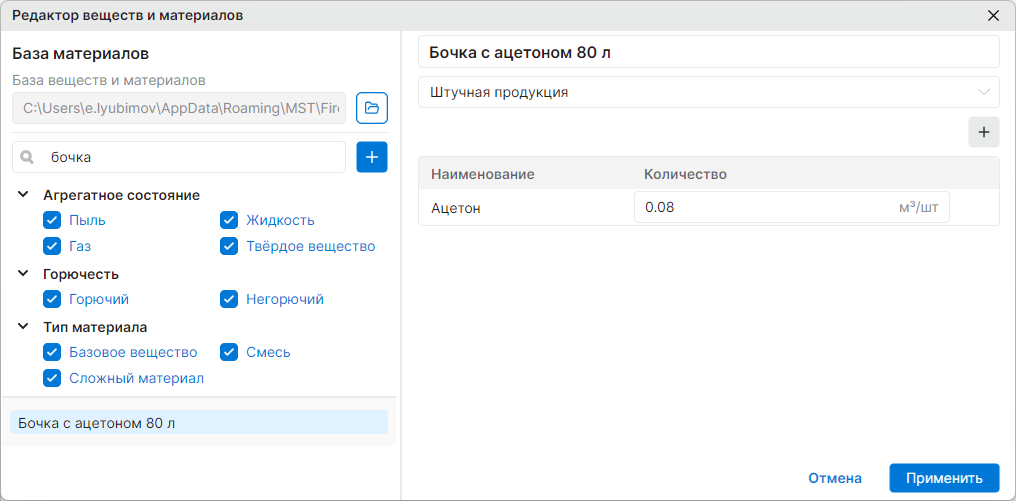Click blue plus to add new material

[372, 157]
